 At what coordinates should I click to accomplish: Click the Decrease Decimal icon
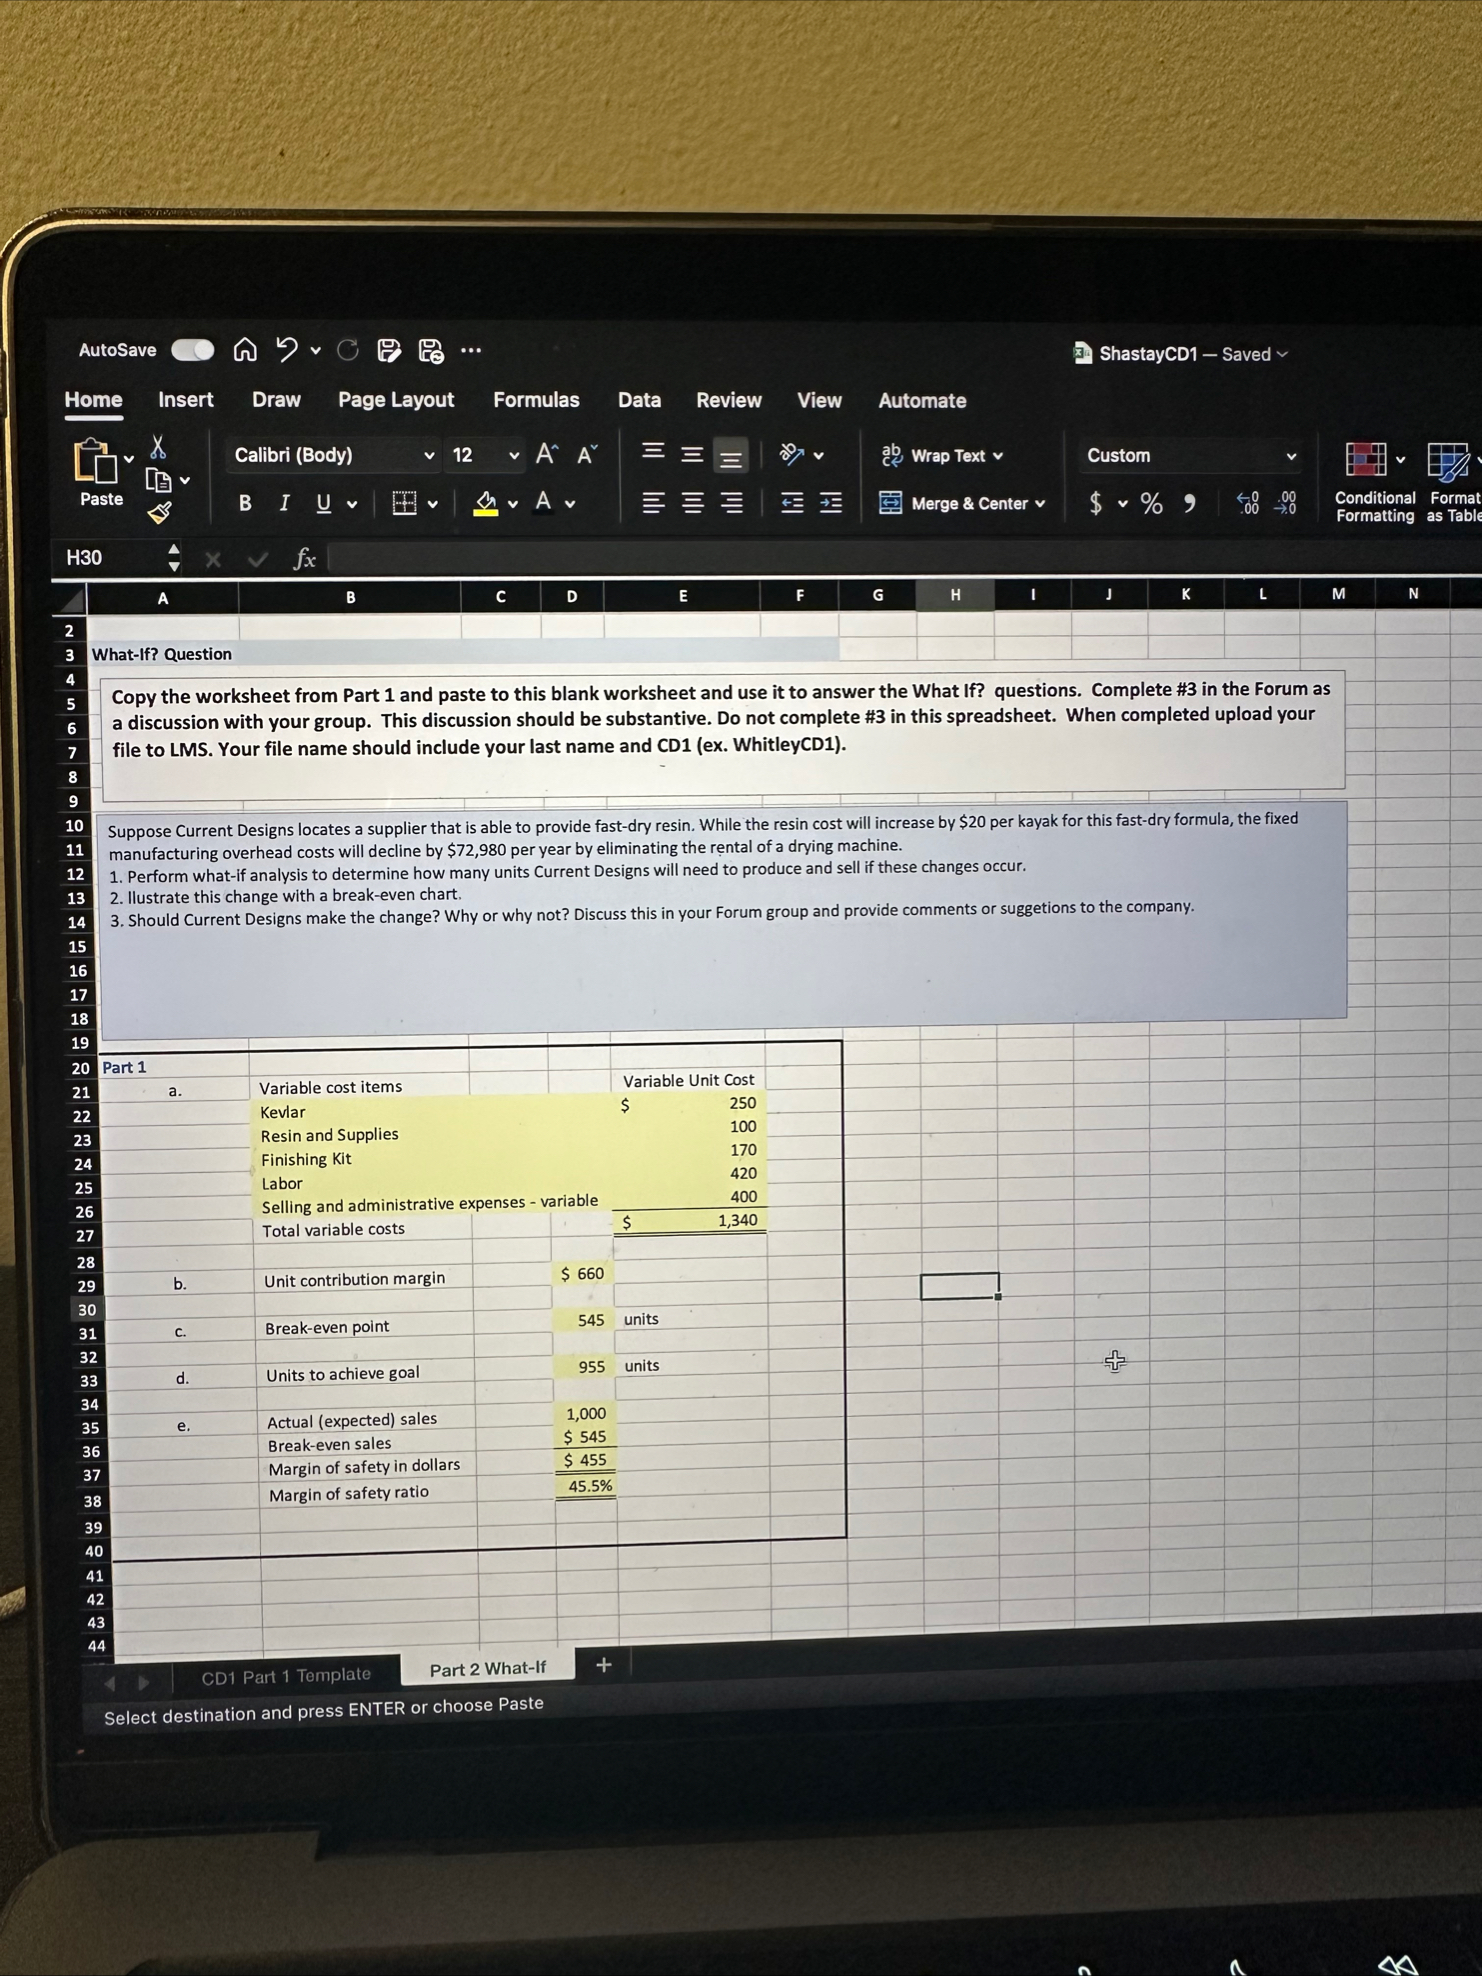point(1287,503)
